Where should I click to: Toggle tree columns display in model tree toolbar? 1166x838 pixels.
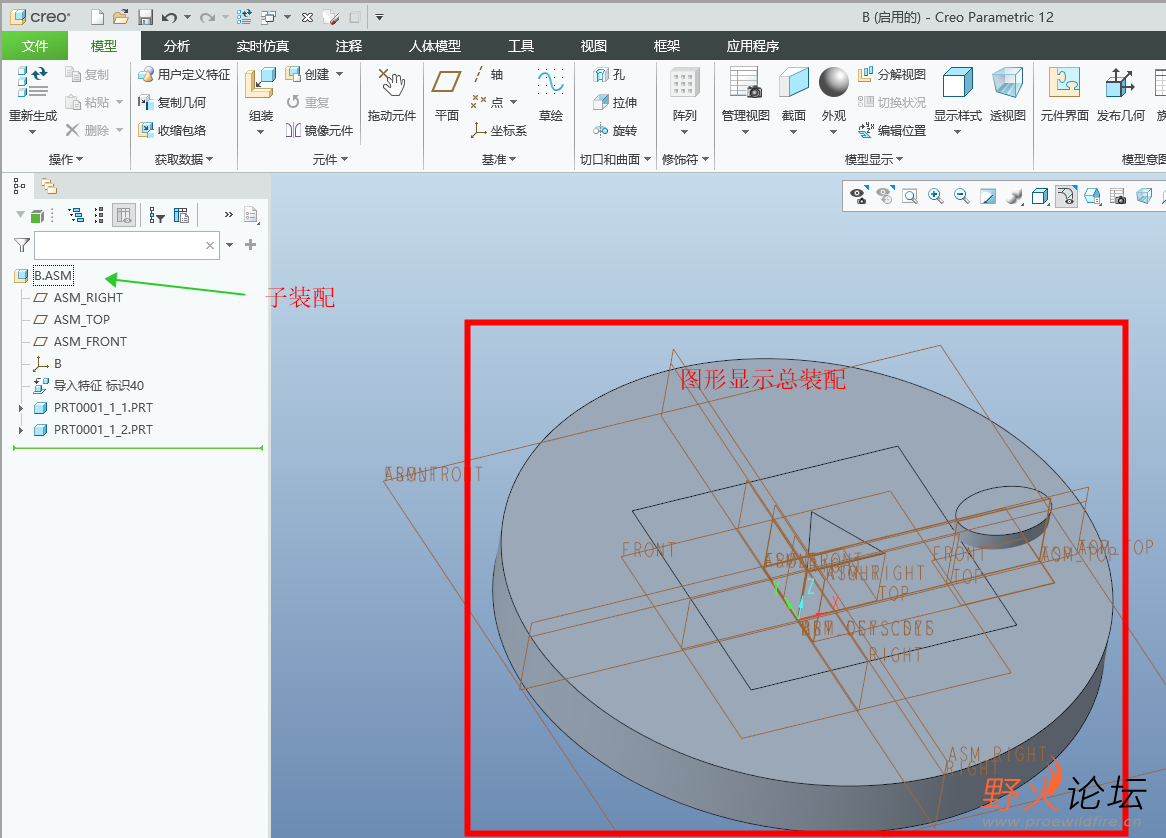click(124, 215)
